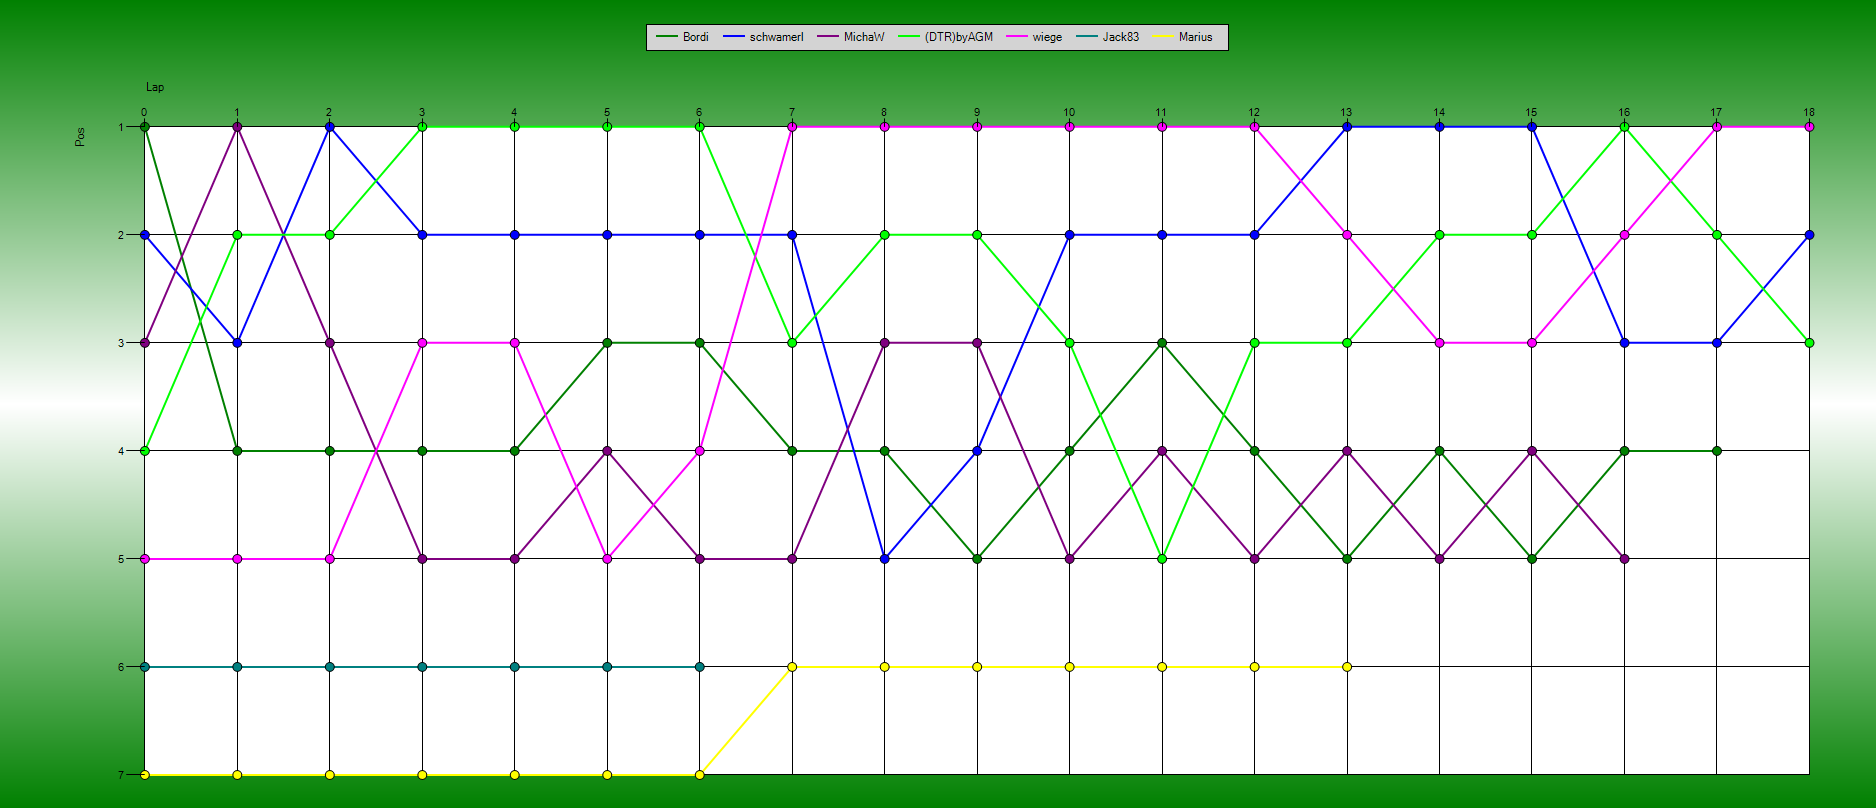This screenshot has width=1876, height=808.
Task: Click the magenta line swatch beside wiege
Action: point(1017,37)
